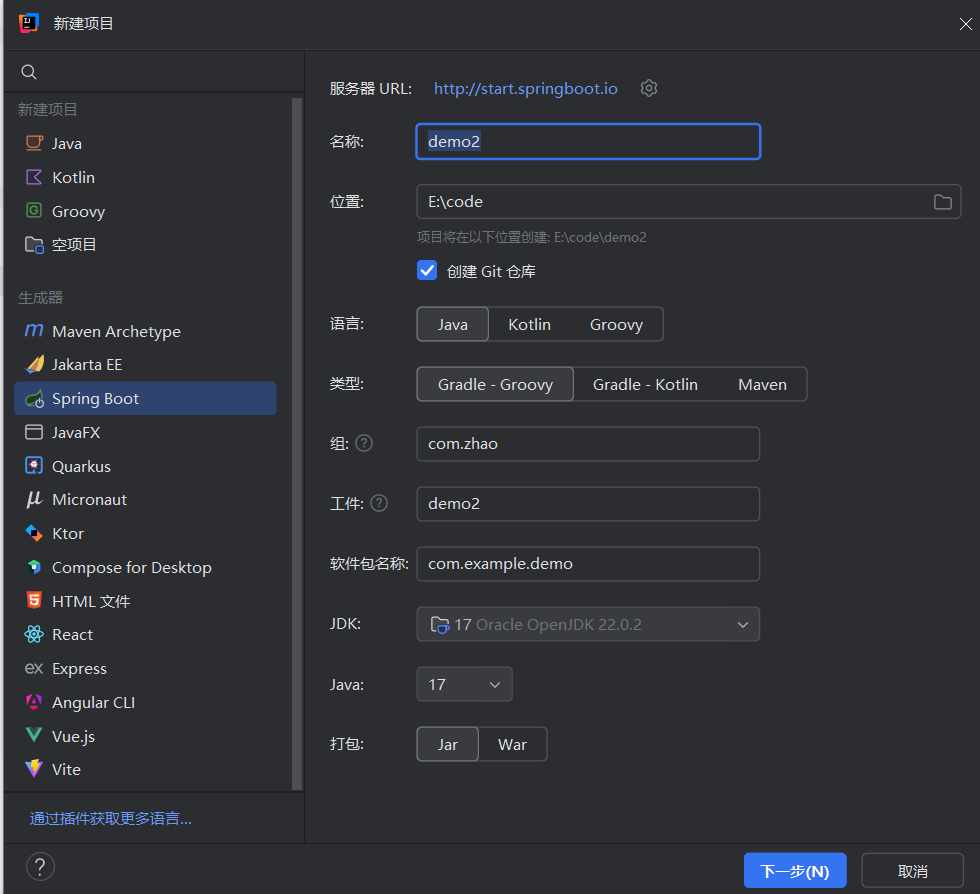Screen dimensions: 980x894
Task: Select JavaFX generator
Action: [145, 432]
